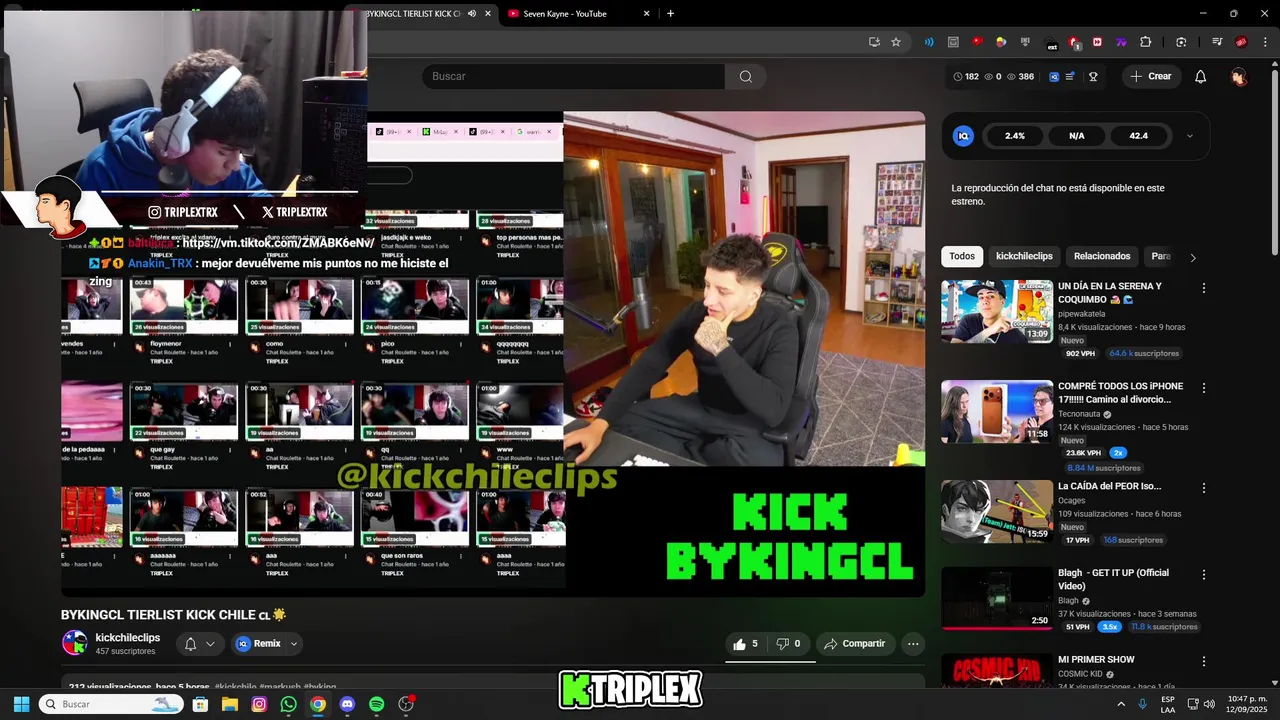This screenshot has height=720, width=1280.
Task: Switch to BYKINGCL TIERLIST browser tab
Action: tap(412, 14)
